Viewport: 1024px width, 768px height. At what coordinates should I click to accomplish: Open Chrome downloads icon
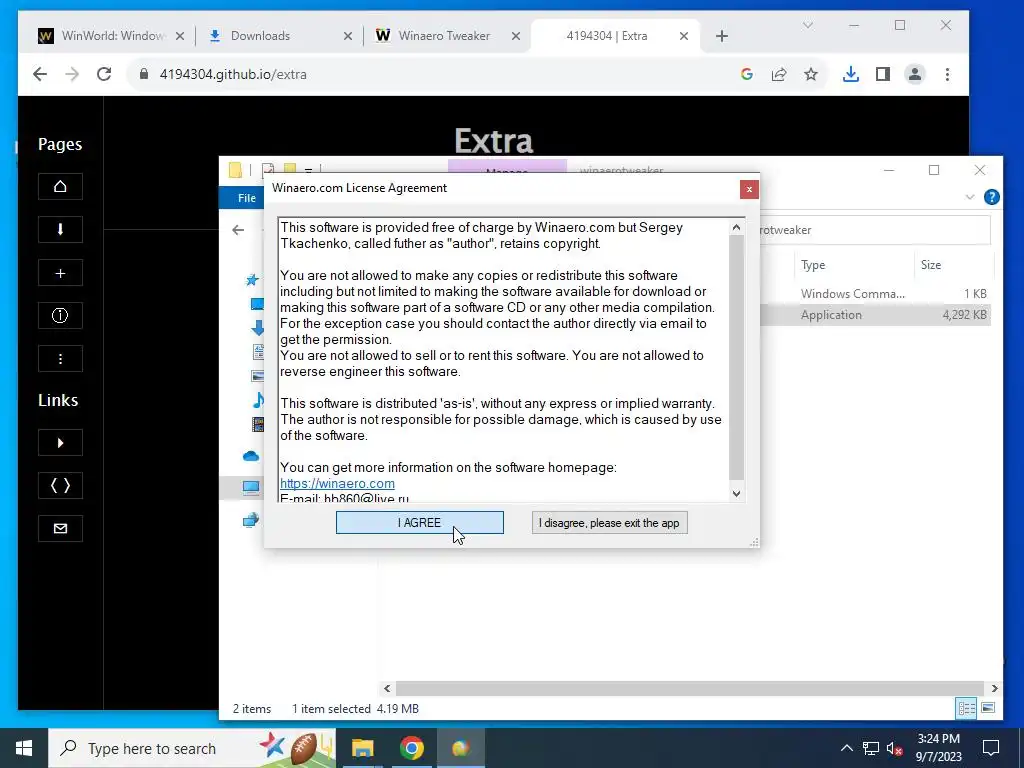coord(850,74)
